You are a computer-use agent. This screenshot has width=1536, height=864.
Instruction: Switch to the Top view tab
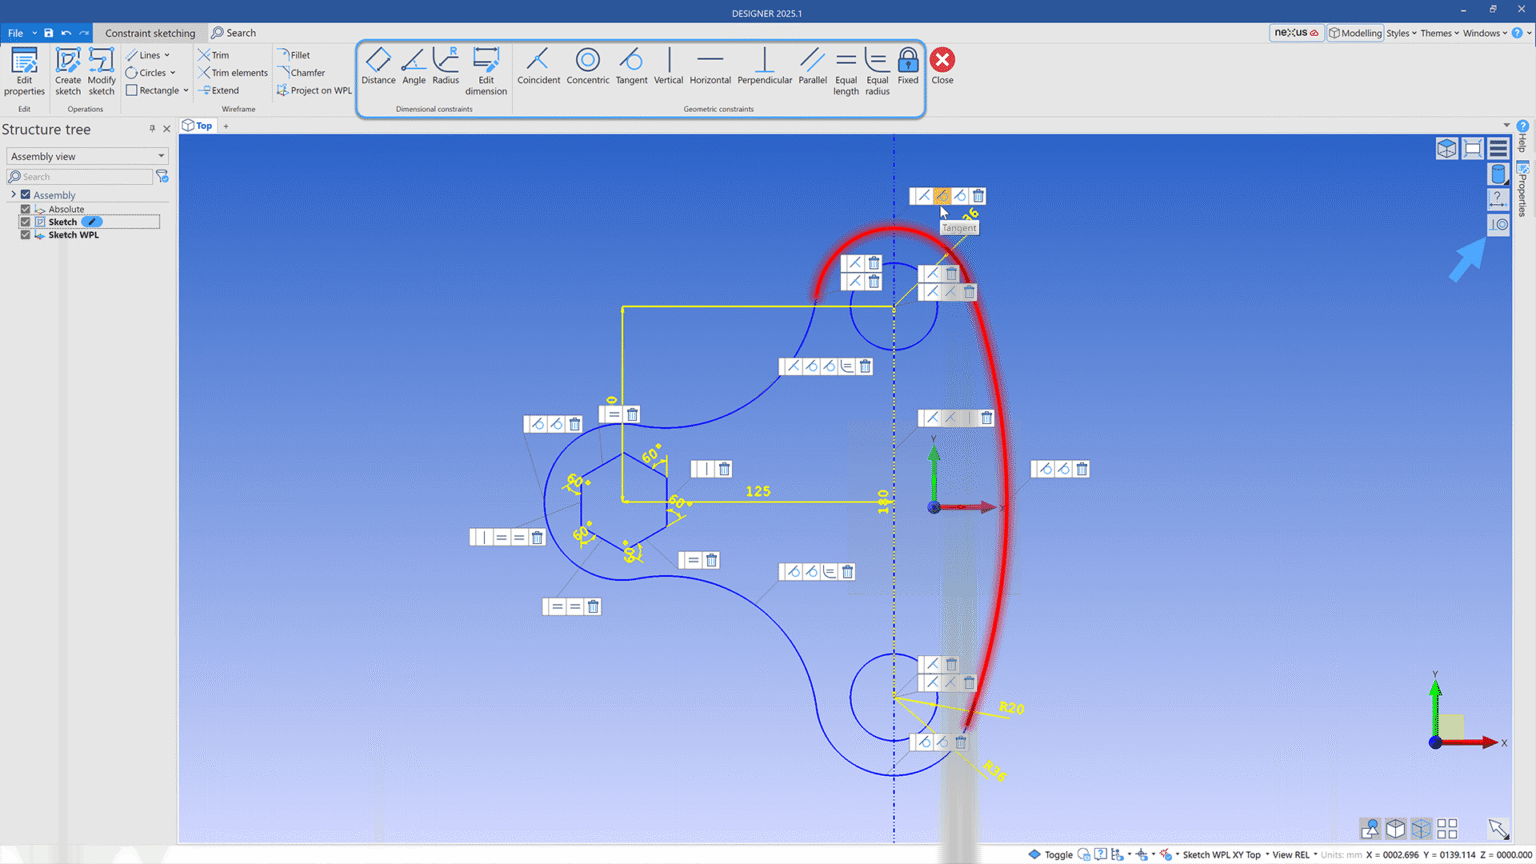198,126
